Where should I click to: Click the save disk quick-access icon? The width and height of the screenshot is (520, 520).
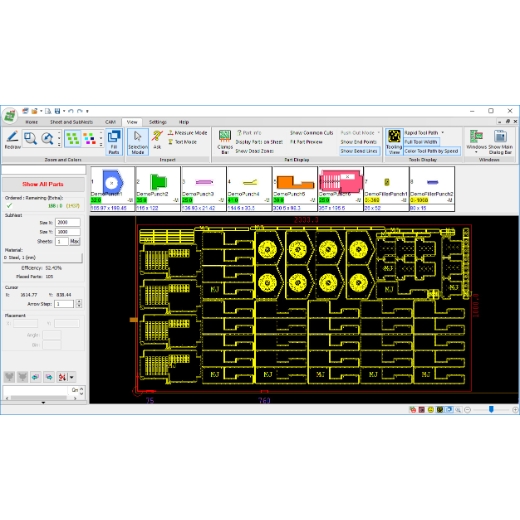[x=57, y=111]
